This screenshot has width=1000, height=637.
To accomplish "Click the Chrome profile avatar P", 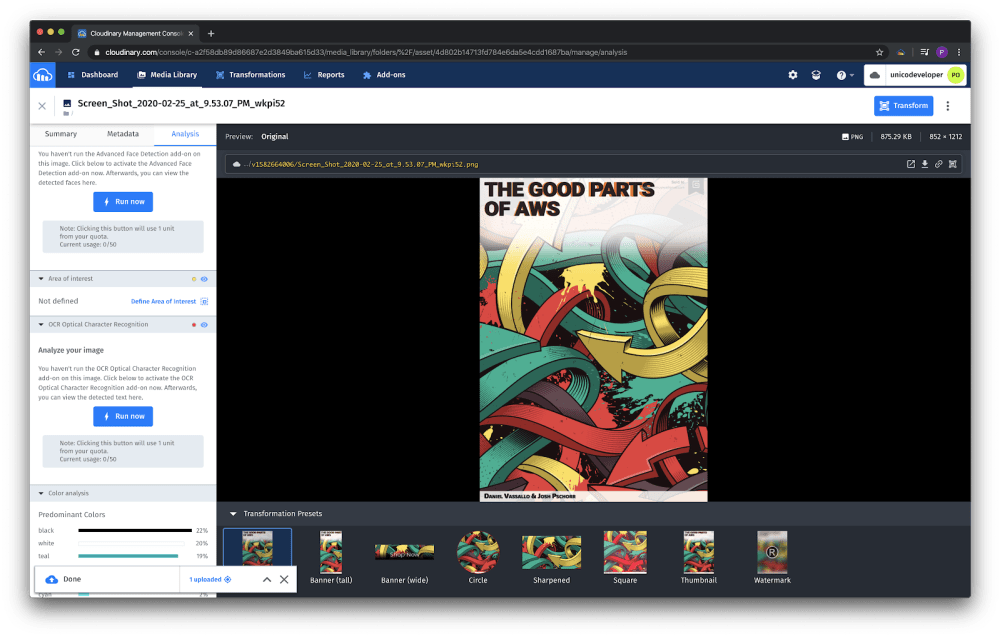I will 942,52.
